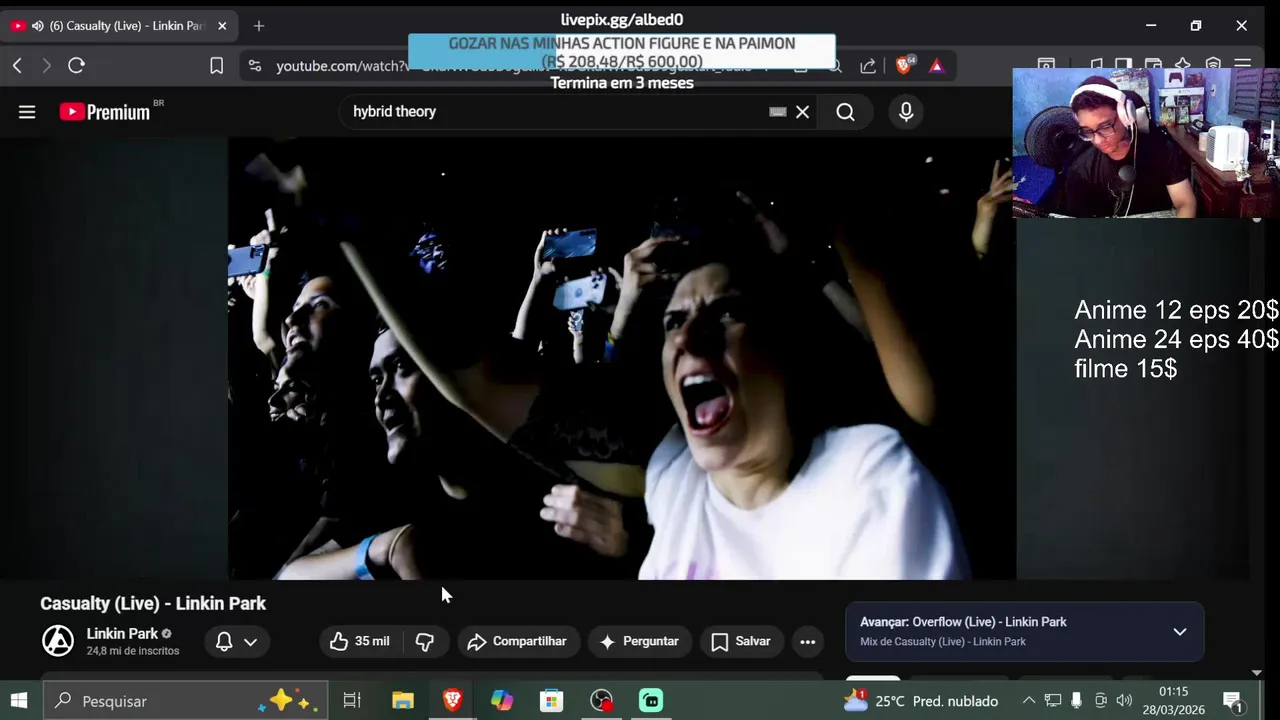Run search with the magnifier button
The image size is (1280, 720).
tap(845, 112)
